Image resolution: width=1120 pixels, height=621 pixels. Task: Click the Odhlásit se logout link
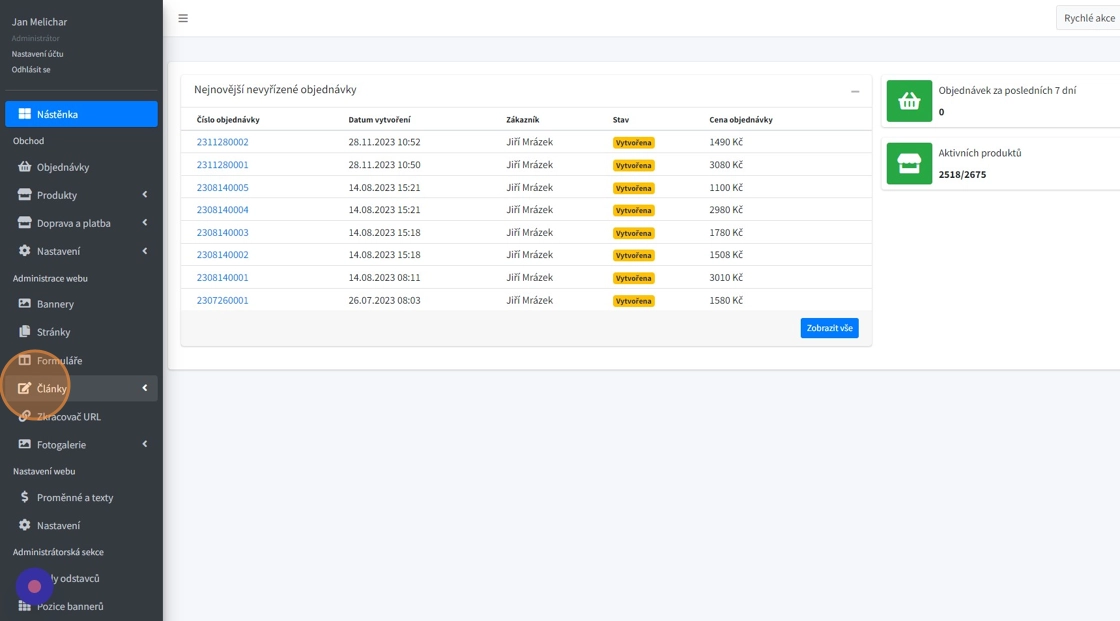pyautogui.click(x=31, y=69)
